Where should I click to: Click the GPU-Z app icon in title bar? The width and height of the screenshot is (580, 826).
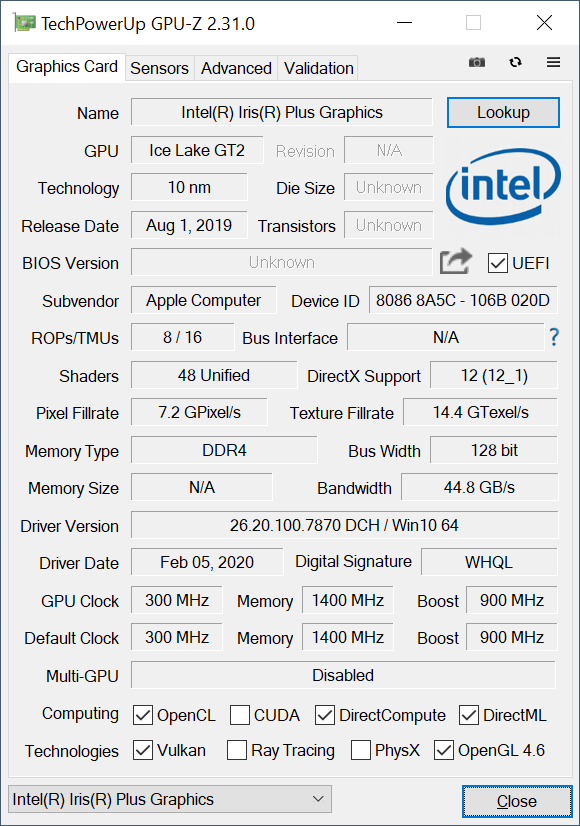(x=24, y=23)
